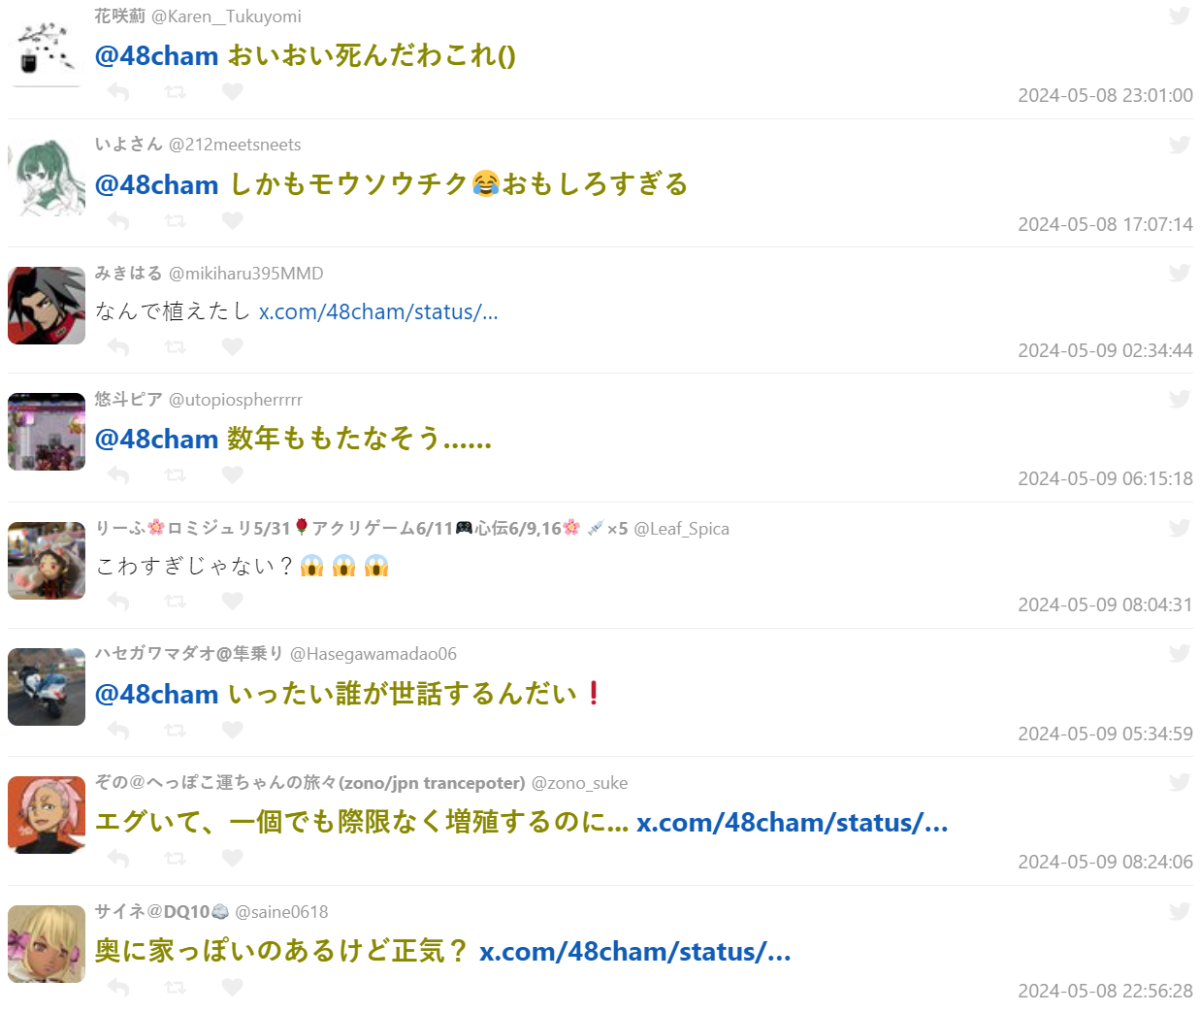Open the avatar of user @saine0618

[x=46, y=944]
